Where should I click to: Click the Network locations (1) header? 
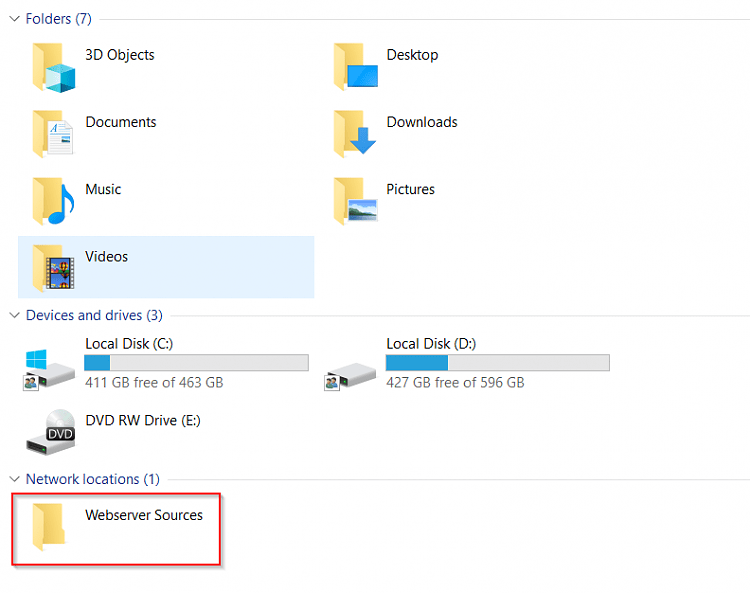[x=93, y=479]
